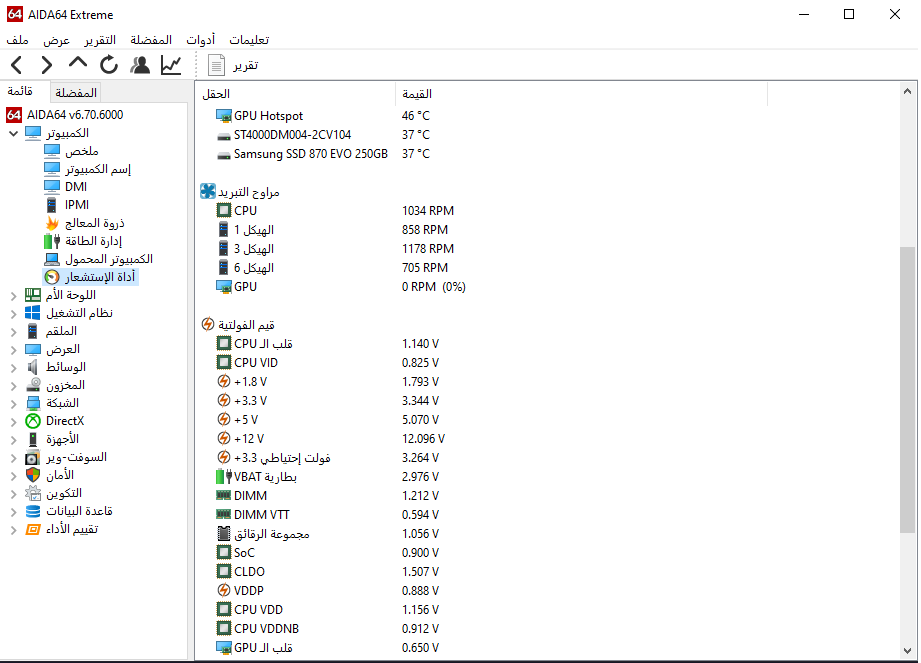The image size is (921, 663).
Task: Open the أدوات menu
Action: (201, 40)
